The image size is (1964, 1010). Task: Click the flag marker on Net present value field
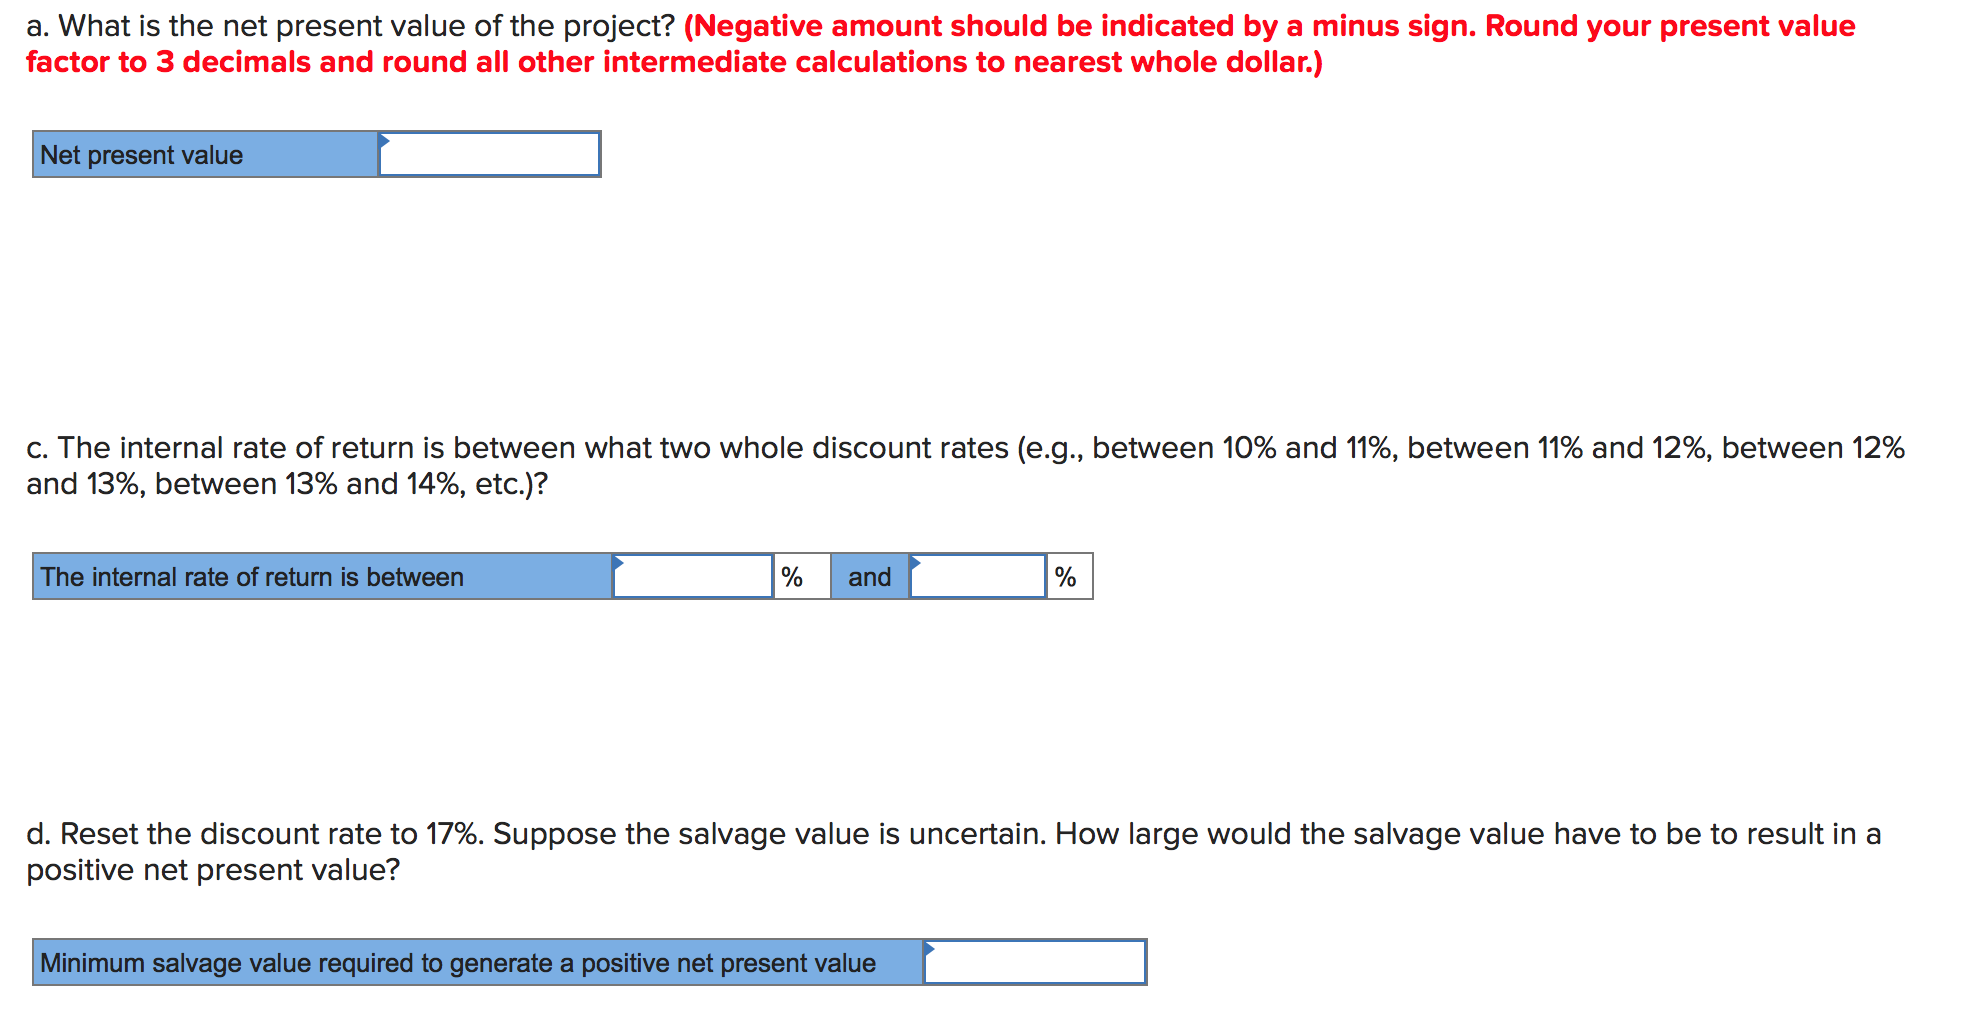(383, 141)
